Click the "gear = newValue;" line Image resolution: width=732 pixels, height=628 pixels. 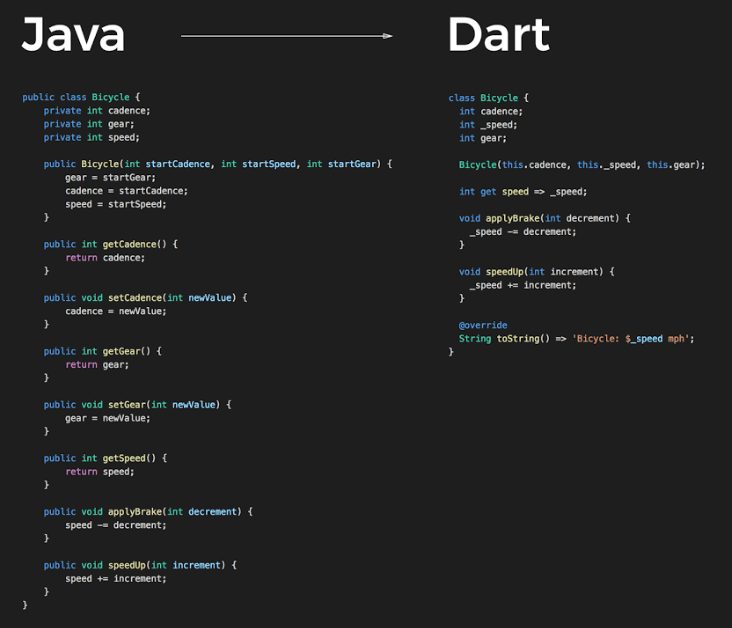tap(107, 418)
